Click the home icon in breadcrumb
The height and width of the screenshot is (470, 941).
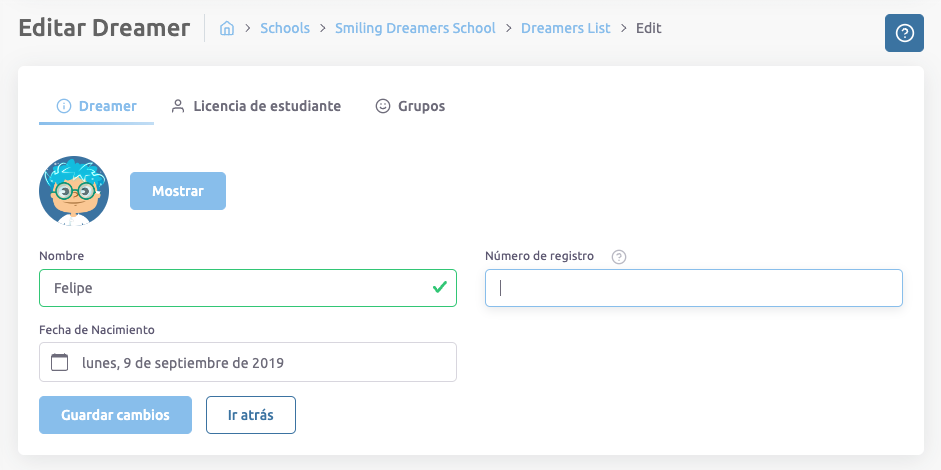(x=227, y=28)
